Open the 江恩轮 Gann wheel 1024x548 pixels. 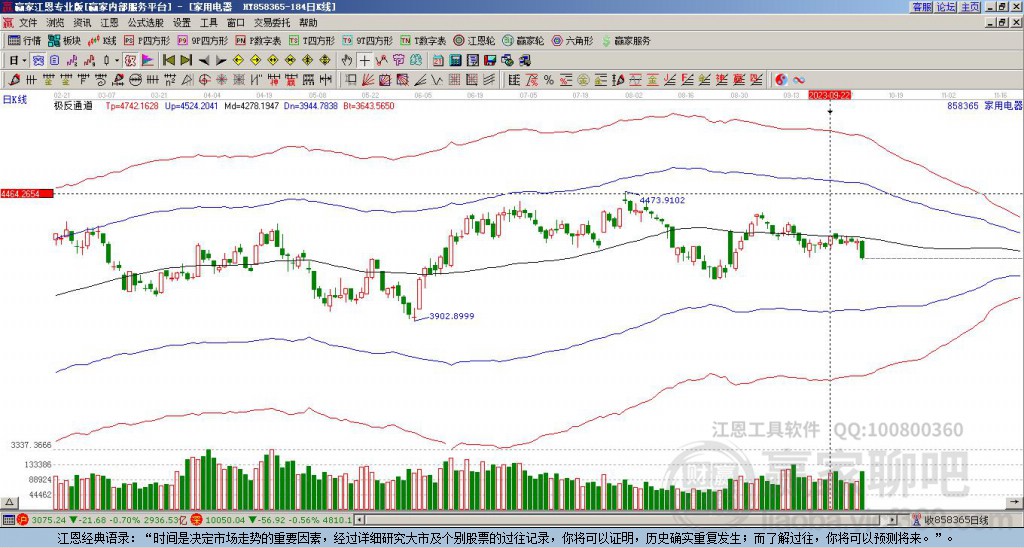[474, 40]
